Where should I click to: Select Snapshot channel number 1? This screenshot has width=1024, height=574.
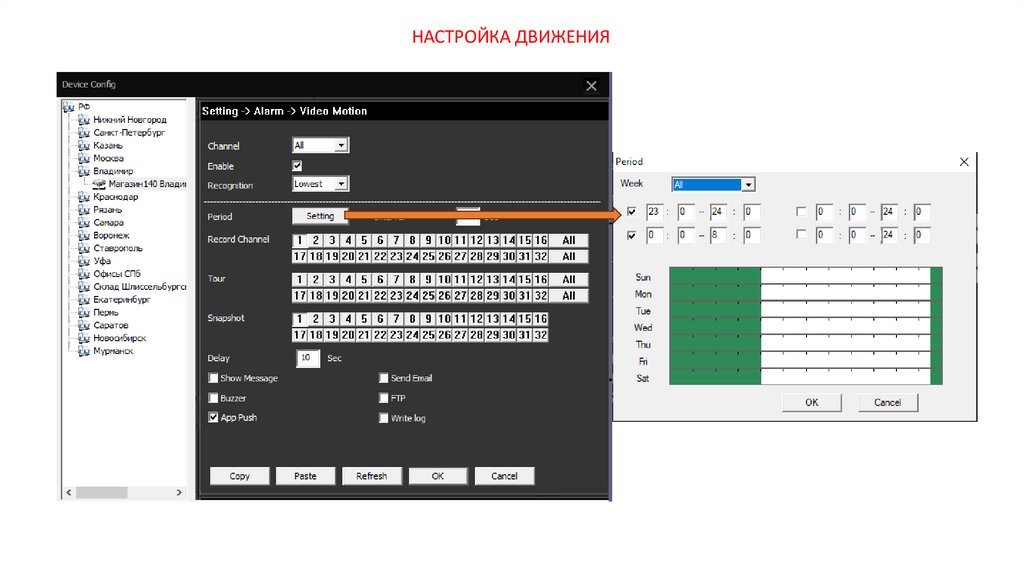point(300,319)
